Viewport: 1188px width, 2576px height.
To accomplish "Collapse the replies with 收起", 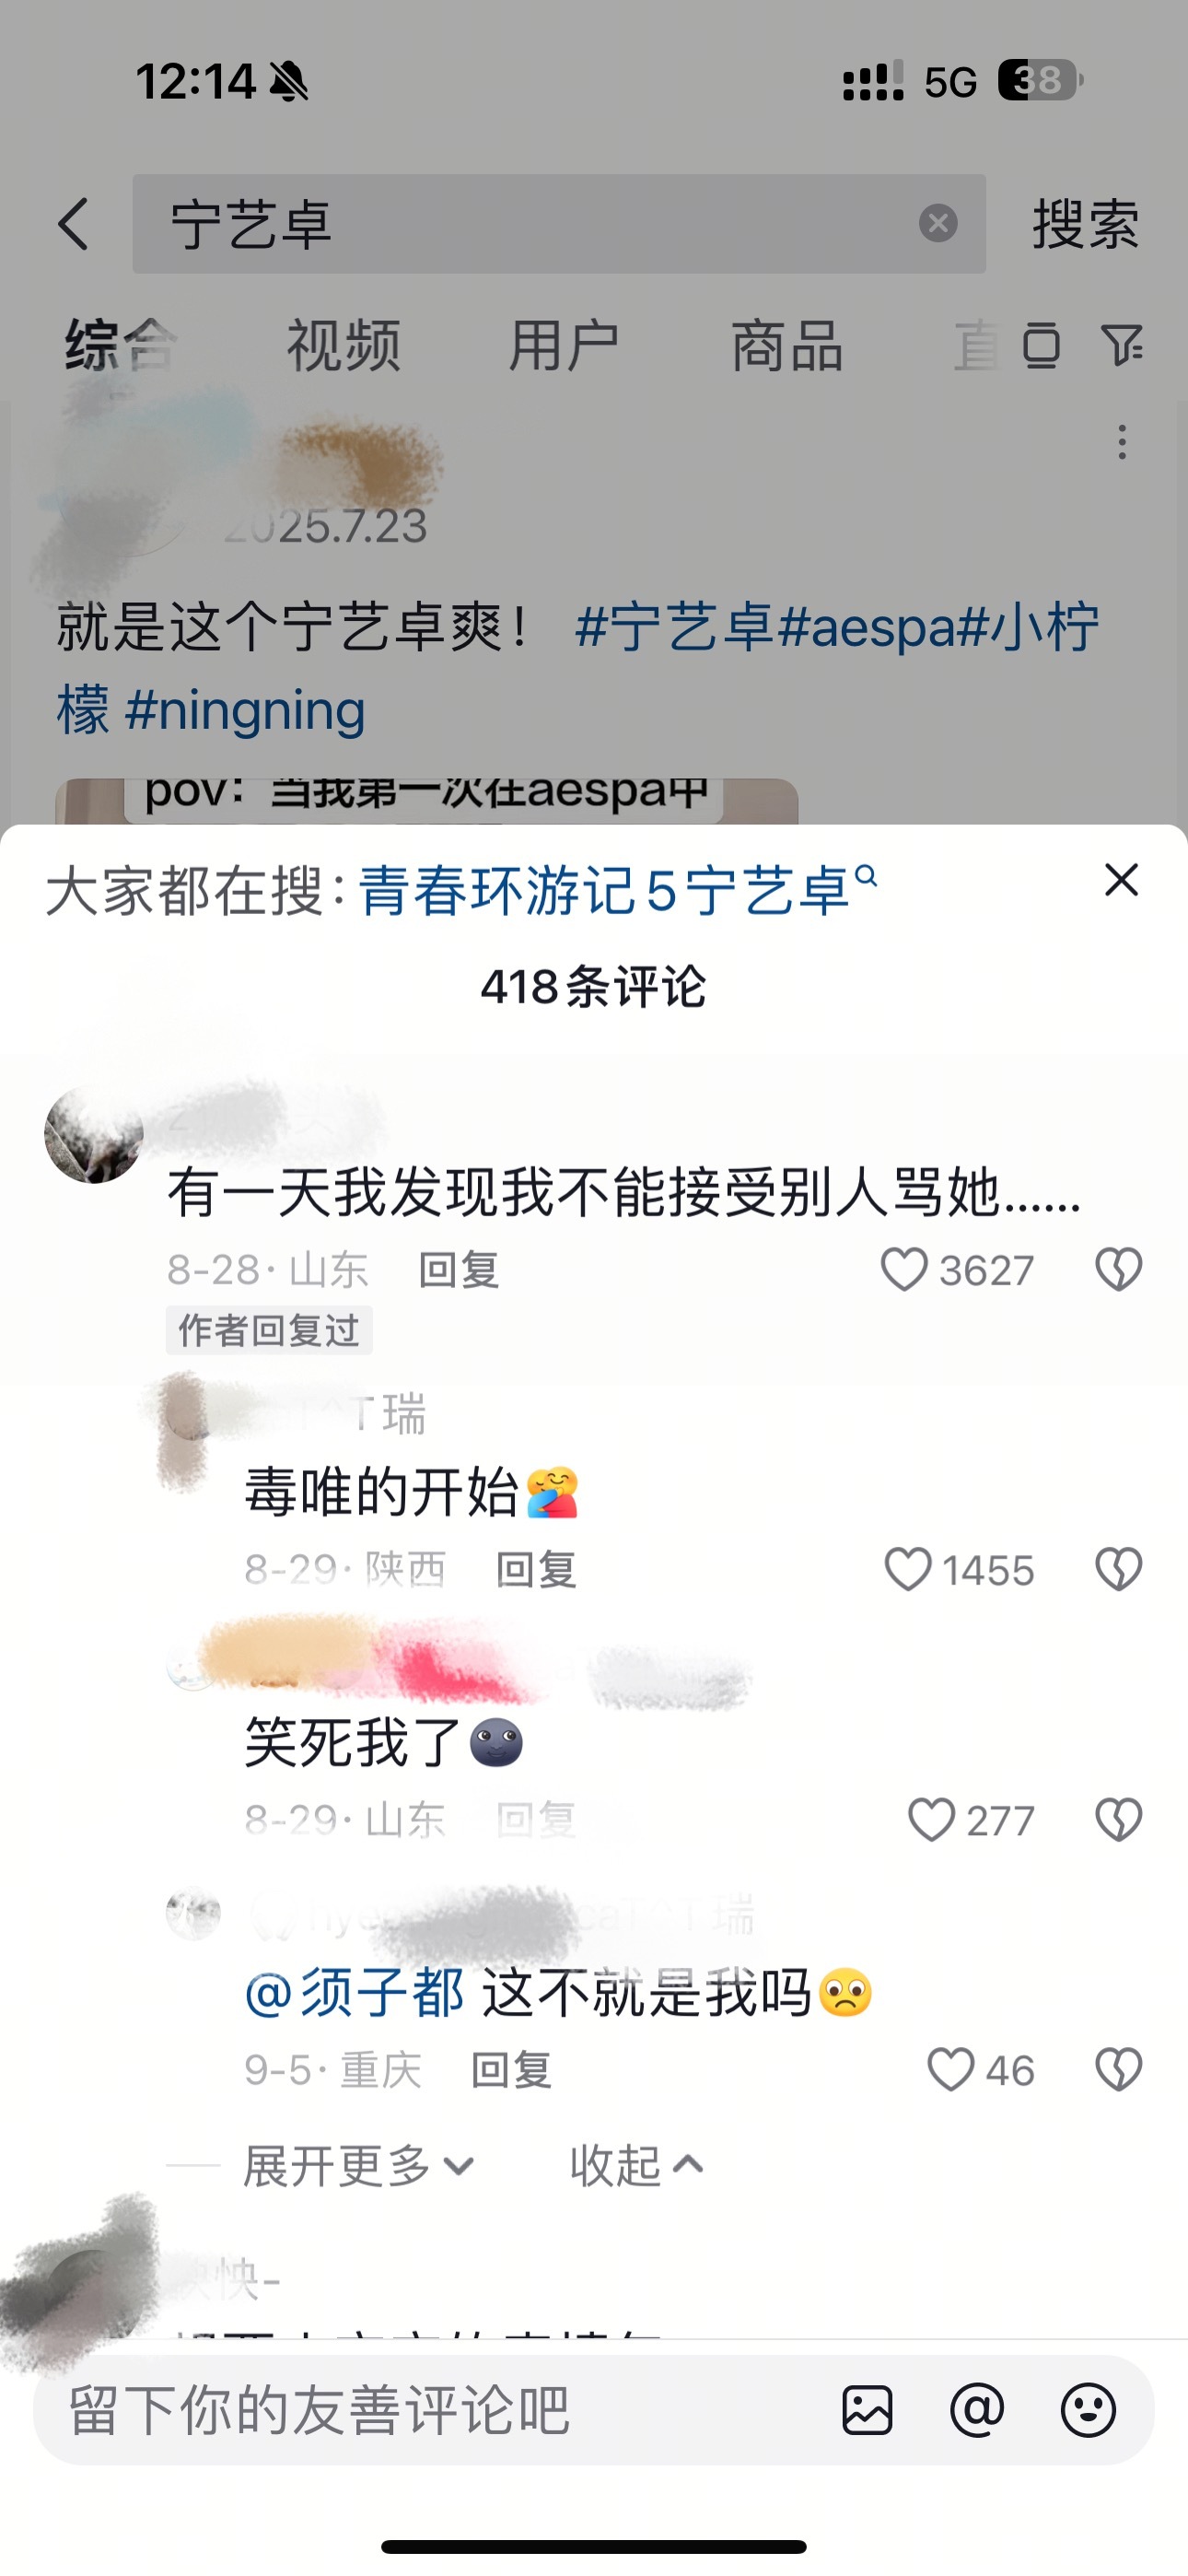I will [x=637, y=2166].
